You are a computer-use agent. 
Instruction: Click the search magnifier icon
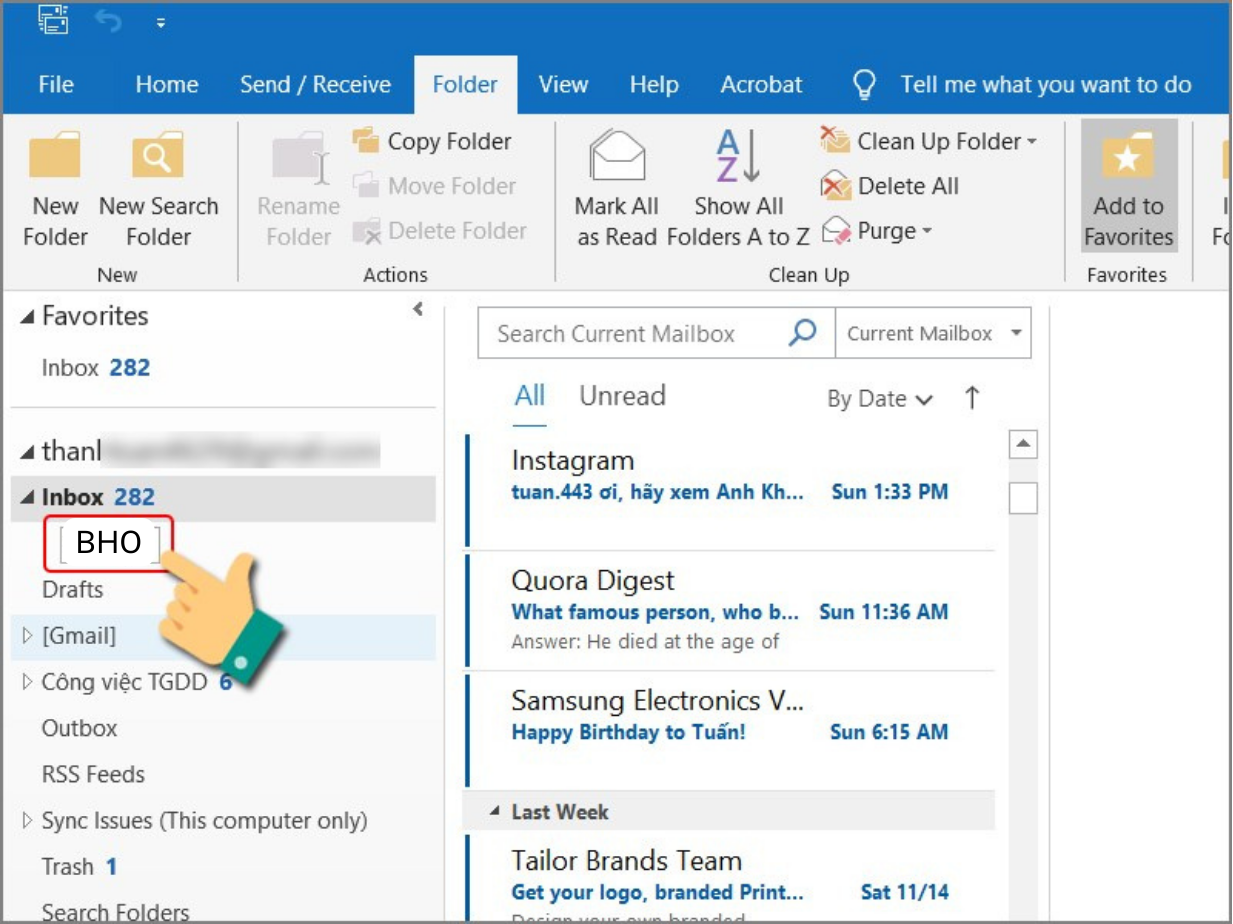pyautogui.click(x=802, y=333)
